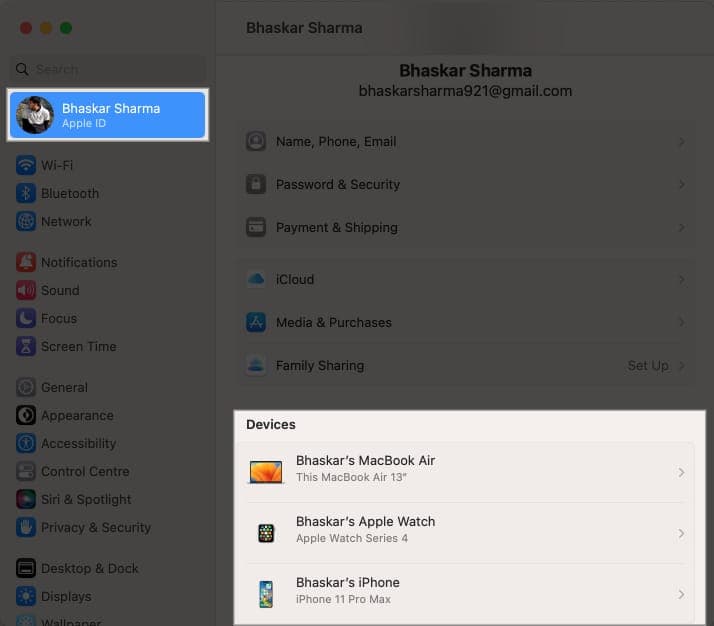Click the Password & Security lock icon
Viewport: 714px width, 626px height.
[x=256, y=184]
